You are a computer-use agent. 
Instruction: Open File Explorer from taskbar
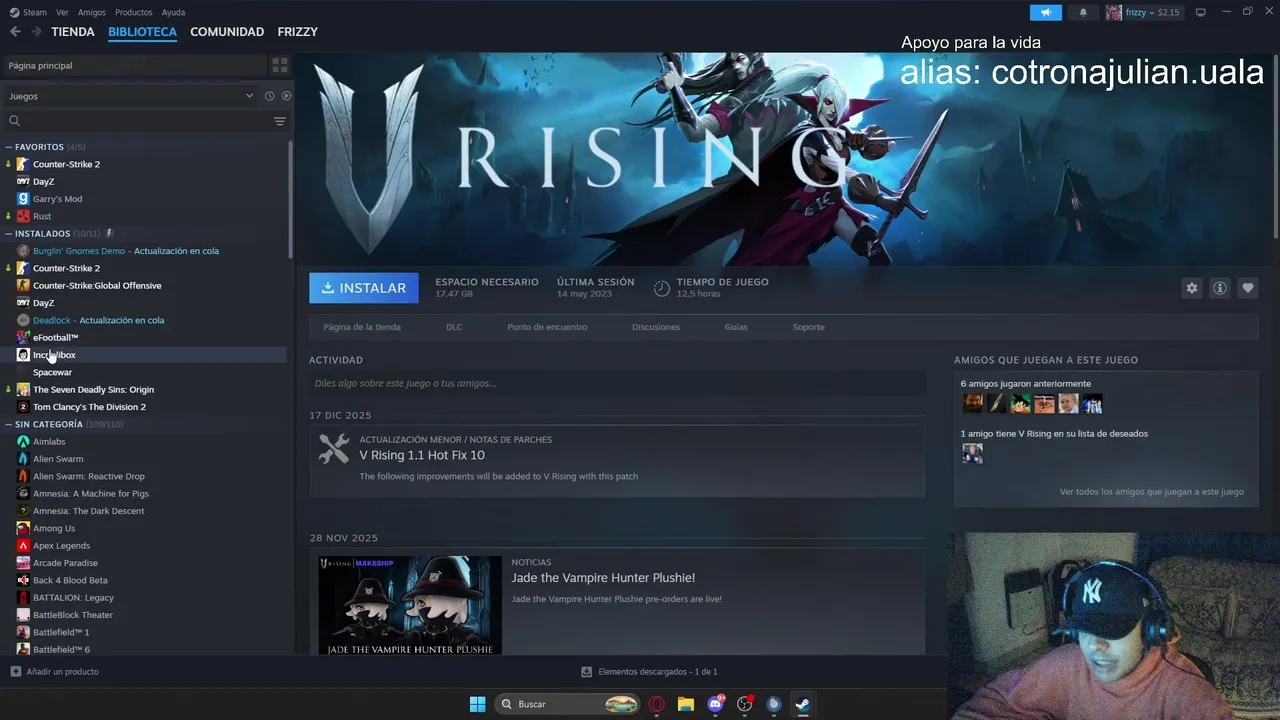point(686,704)
